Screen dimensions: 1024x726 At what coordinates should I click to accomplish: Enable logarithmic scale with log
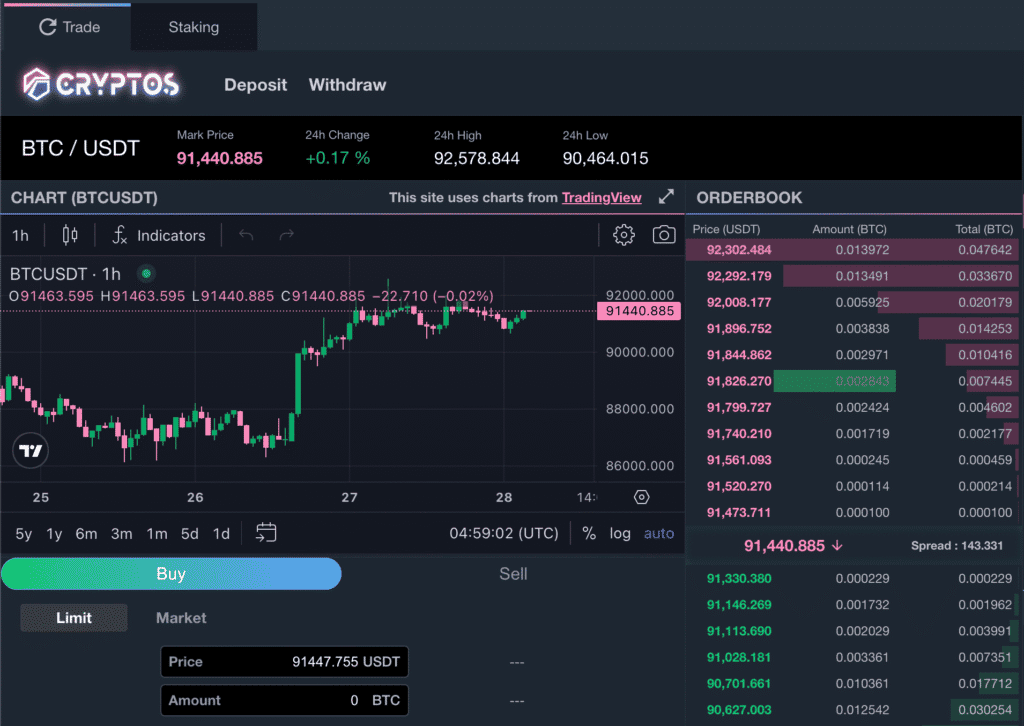(x=620, y=534)
